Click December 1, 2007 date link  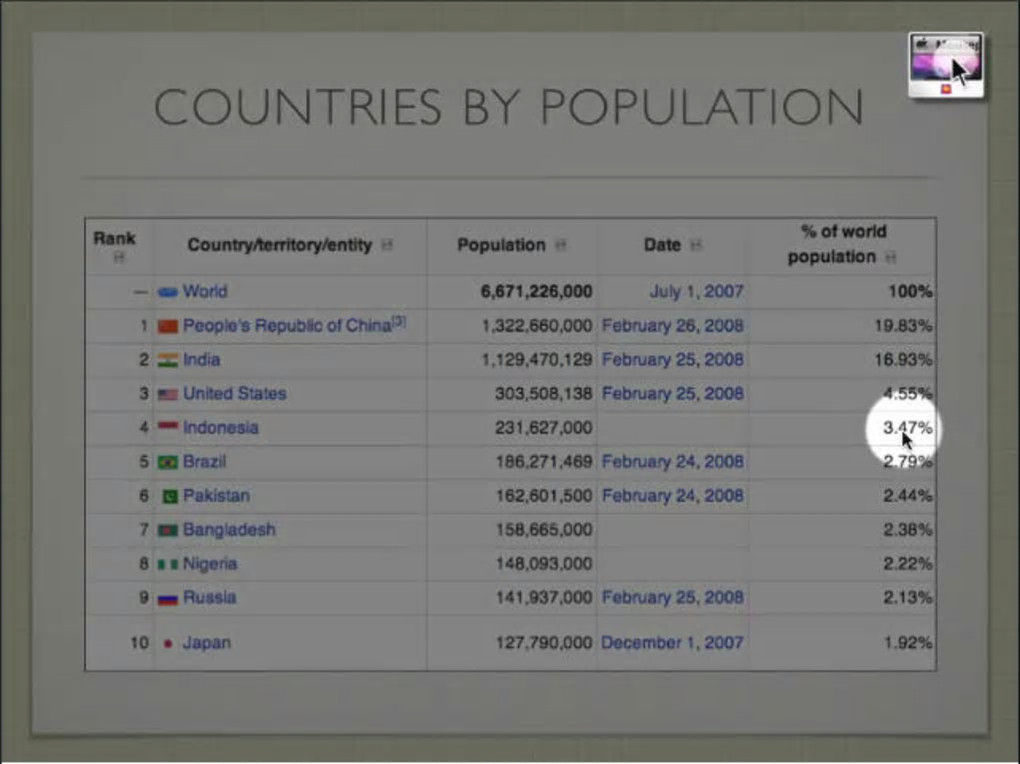(x=672, y=643)
